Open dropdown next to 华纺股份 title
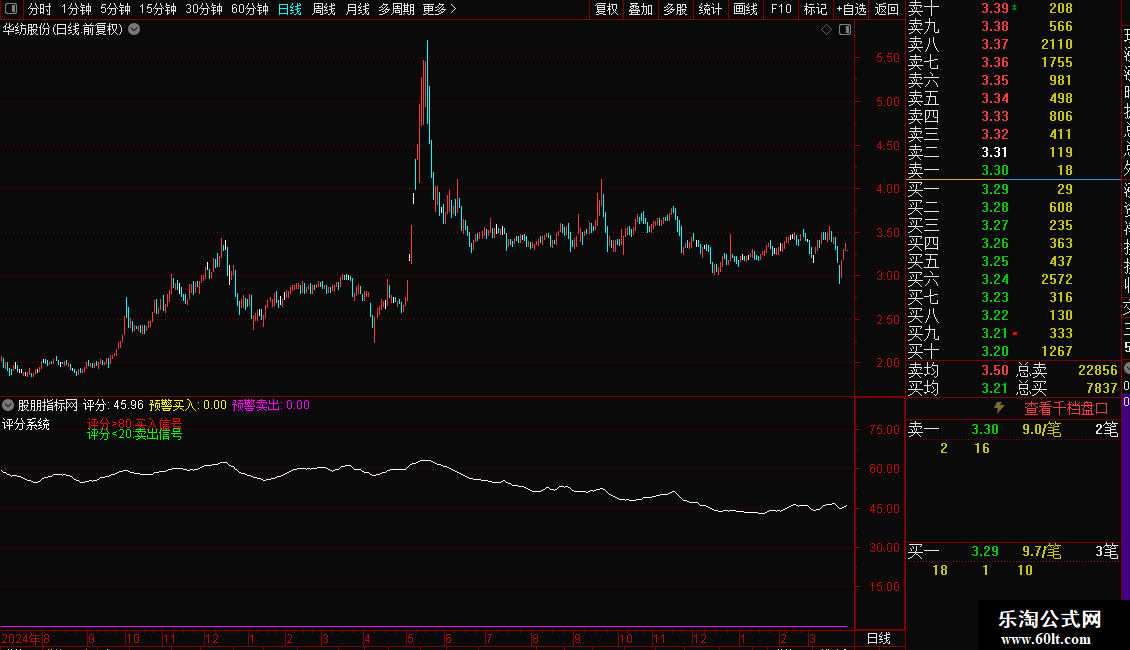Screen dimensions: 1130x650 tap(134, 30)
